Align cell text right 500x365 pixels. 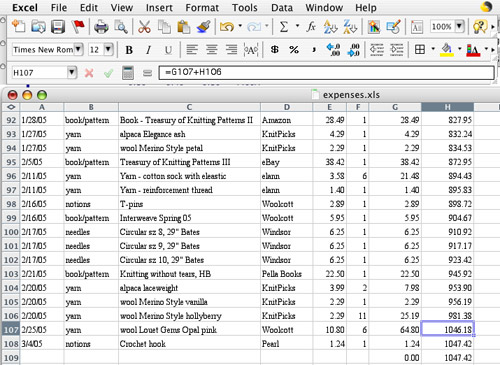click(231, 50)
